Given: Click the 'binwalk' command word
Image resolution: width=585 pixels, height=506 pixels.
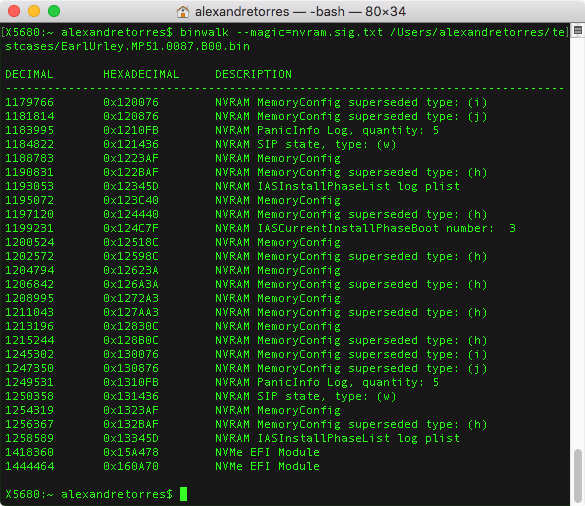Looking at the screenshot, I should tap(204, 32).
